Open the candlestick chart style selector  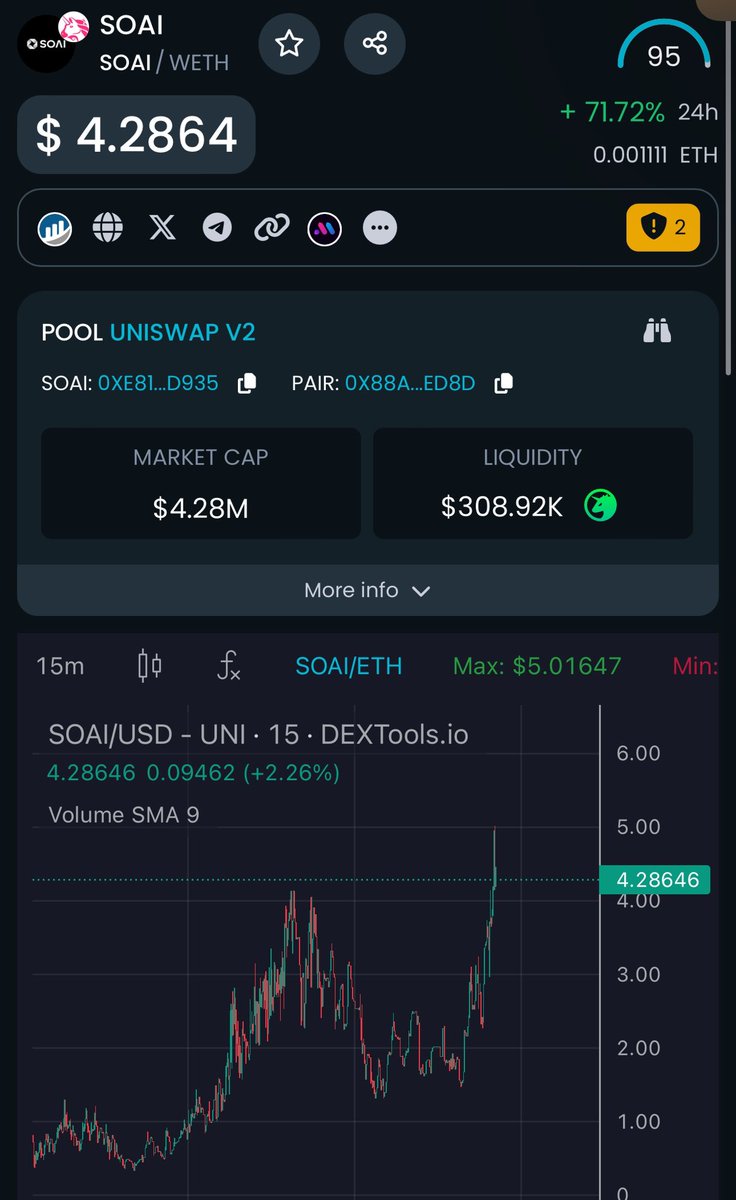click(150, 666)
